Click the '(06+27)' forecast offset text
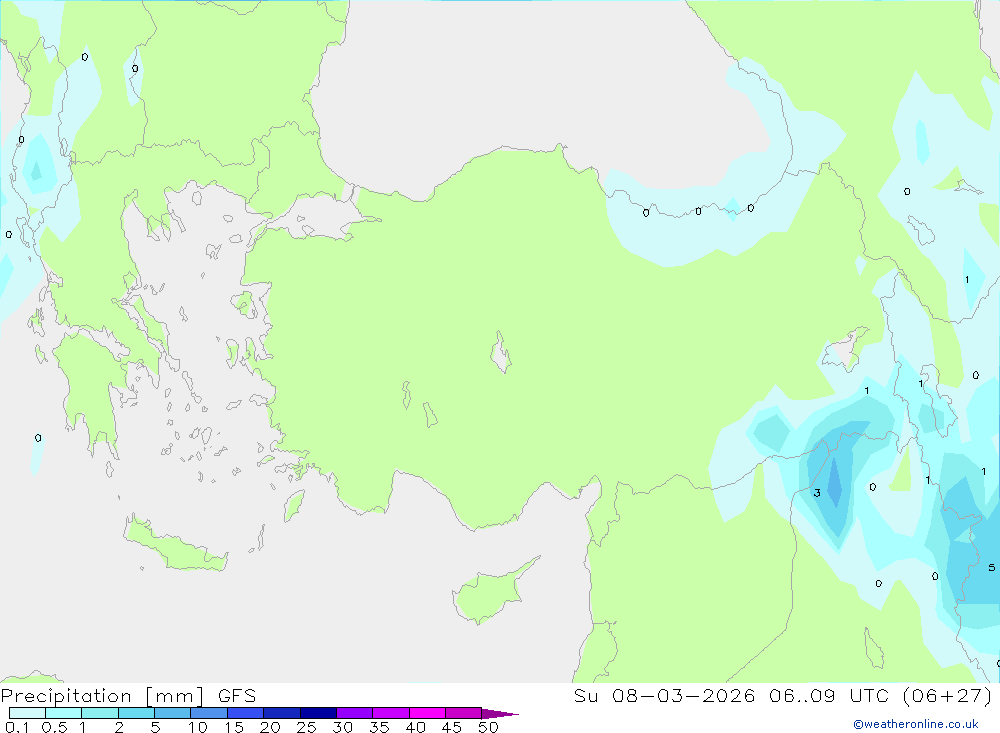 [x=948, y=696]
